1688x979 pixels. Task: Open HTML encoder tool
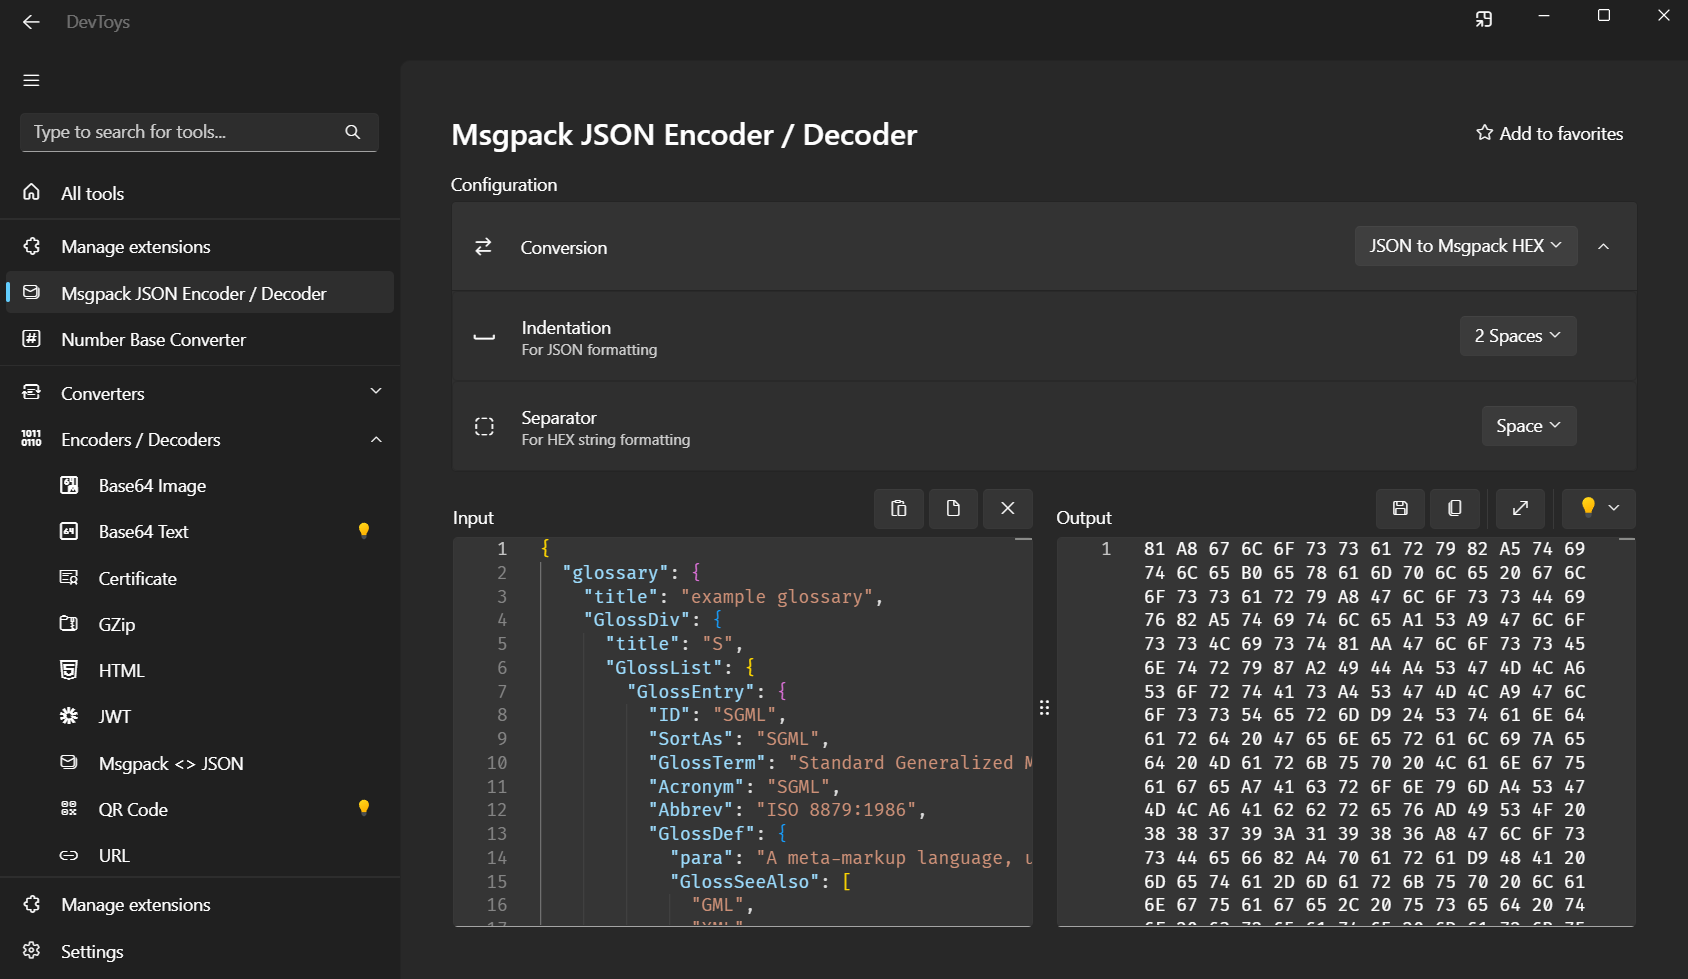200,670
